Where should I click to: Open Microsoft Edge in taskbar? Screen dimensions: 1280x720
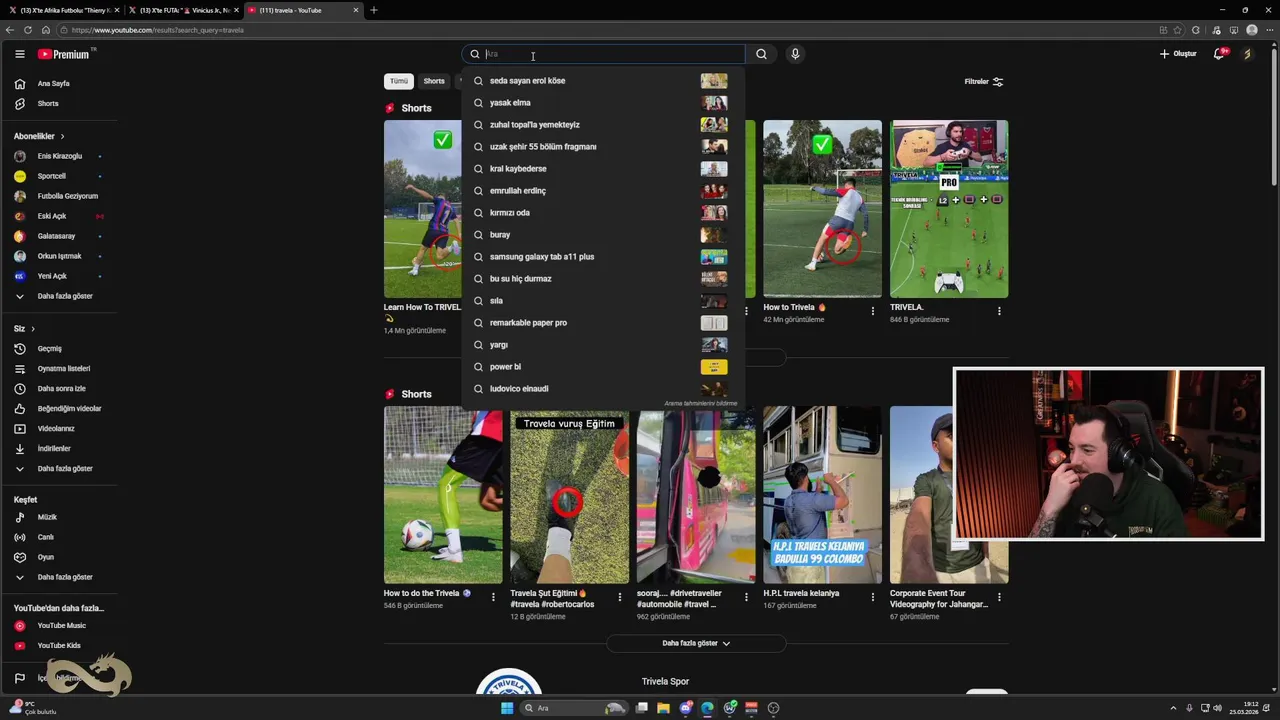pos(707,708)
